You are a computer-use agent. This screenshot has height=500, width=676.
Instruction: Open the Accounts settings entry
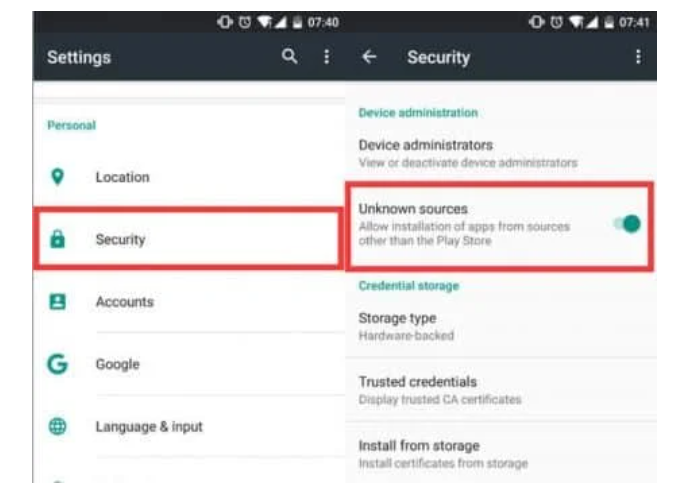click(188, 302)
